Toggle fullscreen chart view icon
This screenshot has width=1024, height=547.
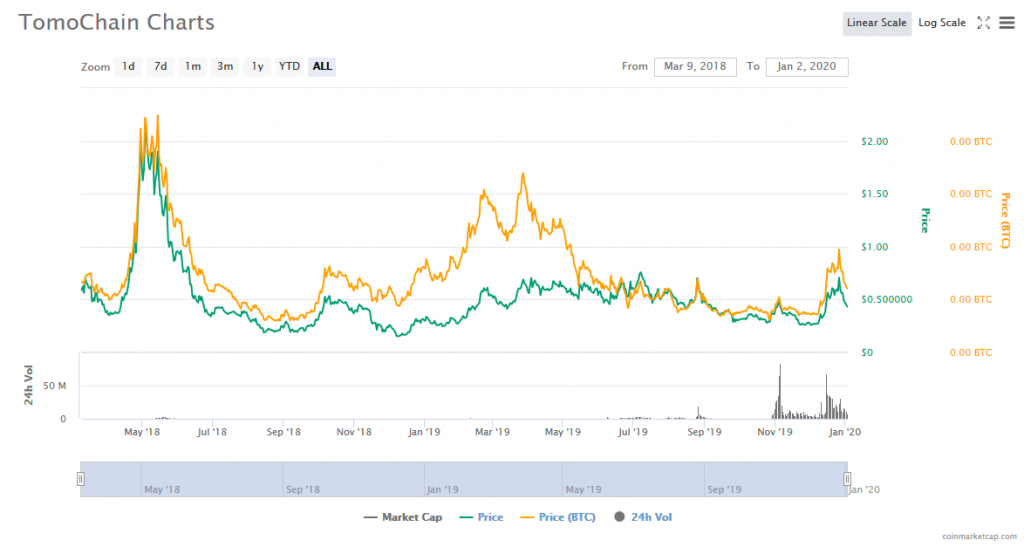(984, 23)
